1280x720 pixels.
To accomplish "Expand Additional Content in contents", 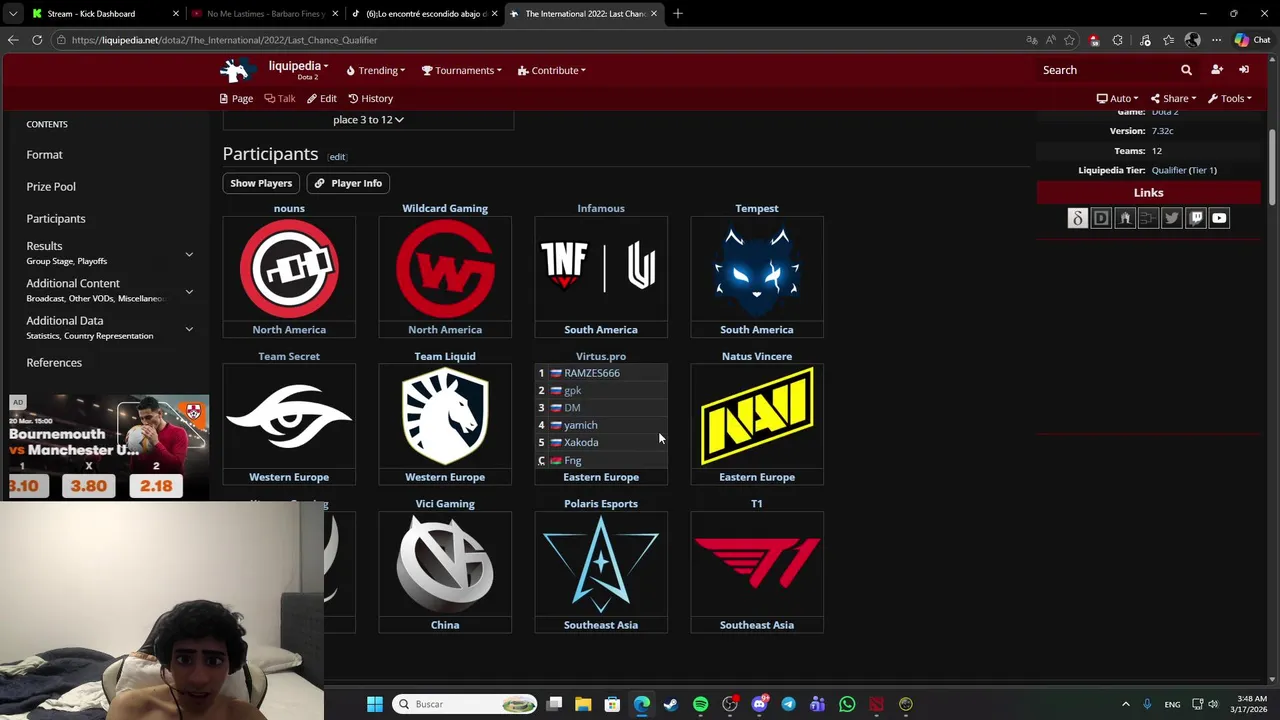I will (189, 291).
